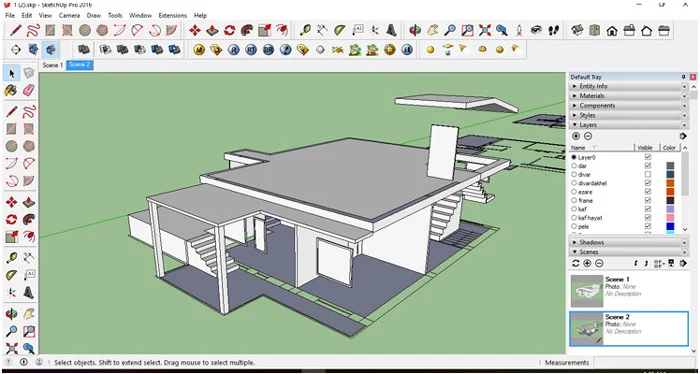Toggle Display Section Cuts highlighted icon

click(x=50, y=50)
